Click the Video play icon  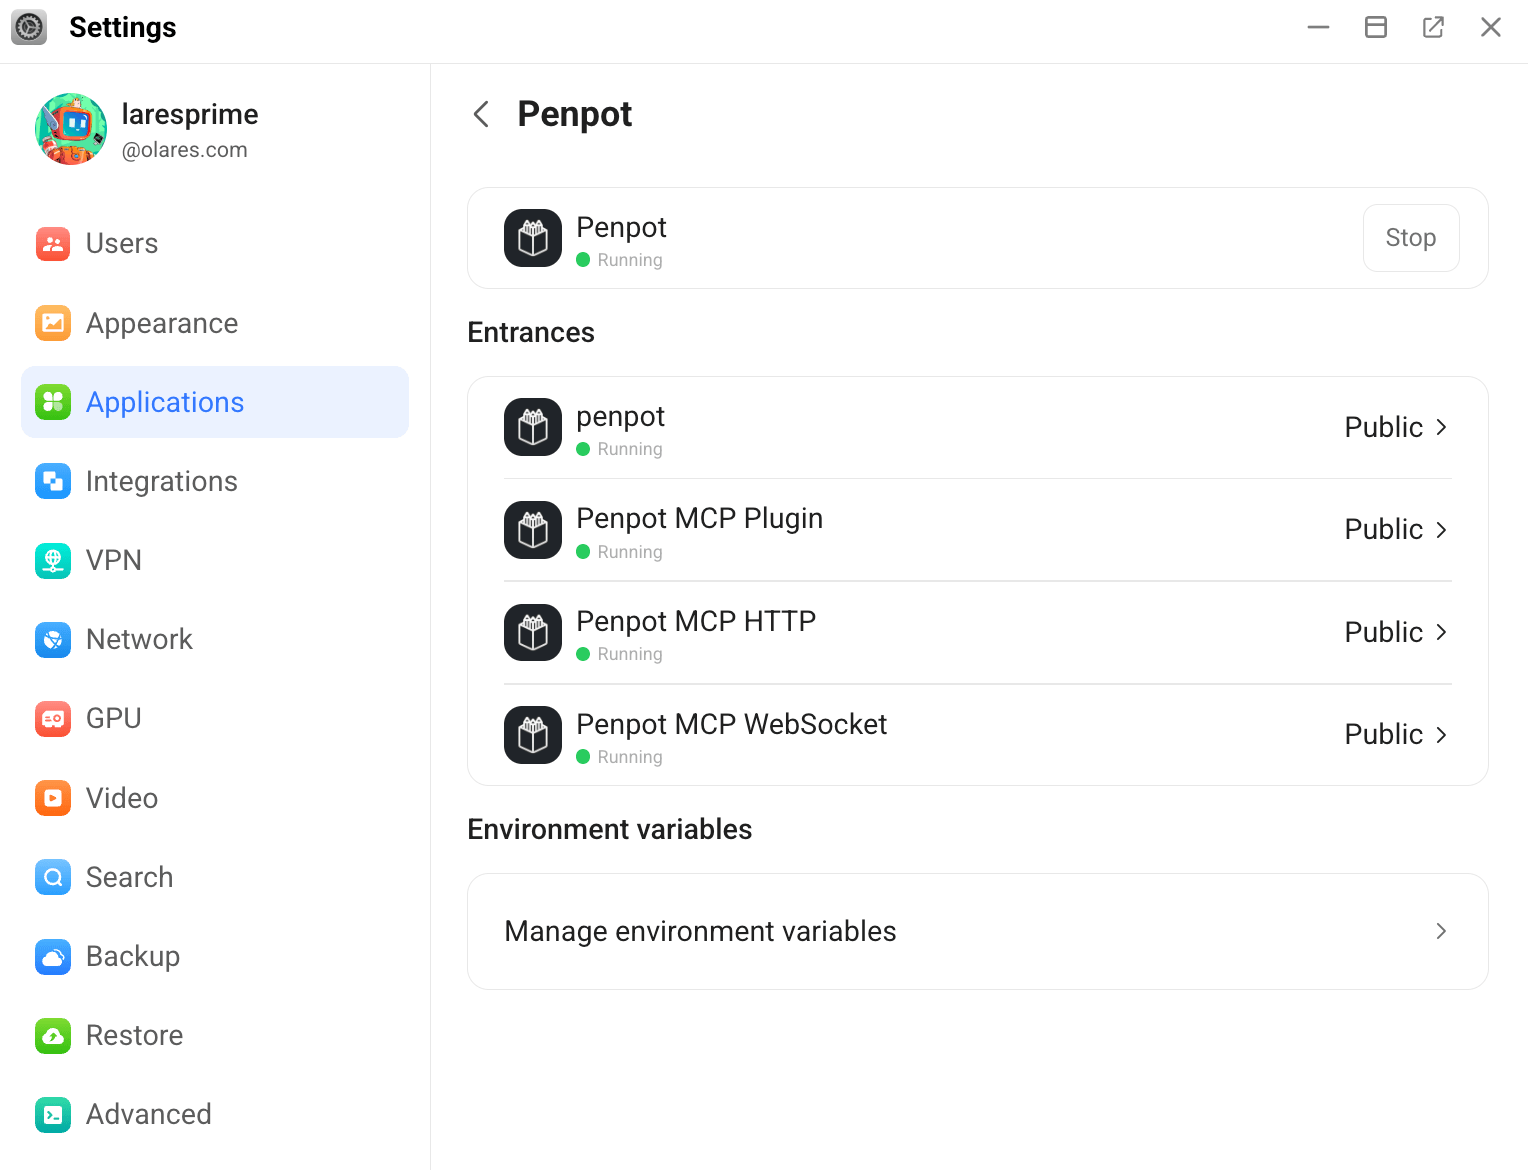(53, 798)
